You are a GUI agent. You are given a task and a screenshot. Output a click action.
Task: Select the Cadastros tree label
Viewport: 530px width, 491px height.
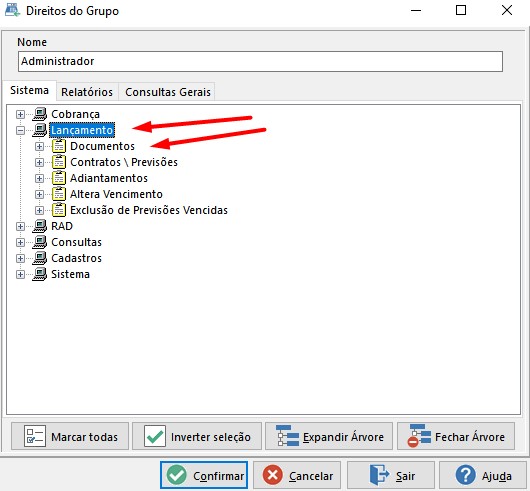click(76, 258)
